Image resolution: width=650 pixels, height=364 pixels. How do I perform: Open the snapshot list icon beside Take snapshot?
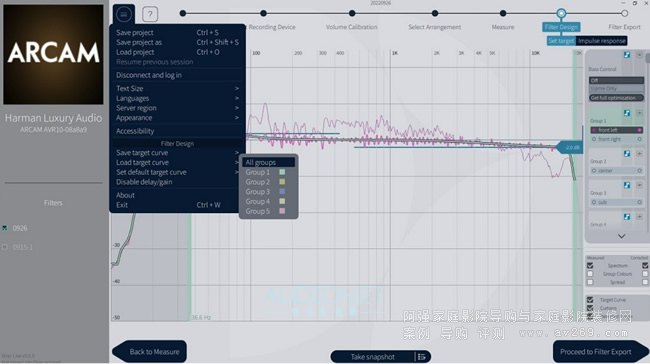point(422,357)
